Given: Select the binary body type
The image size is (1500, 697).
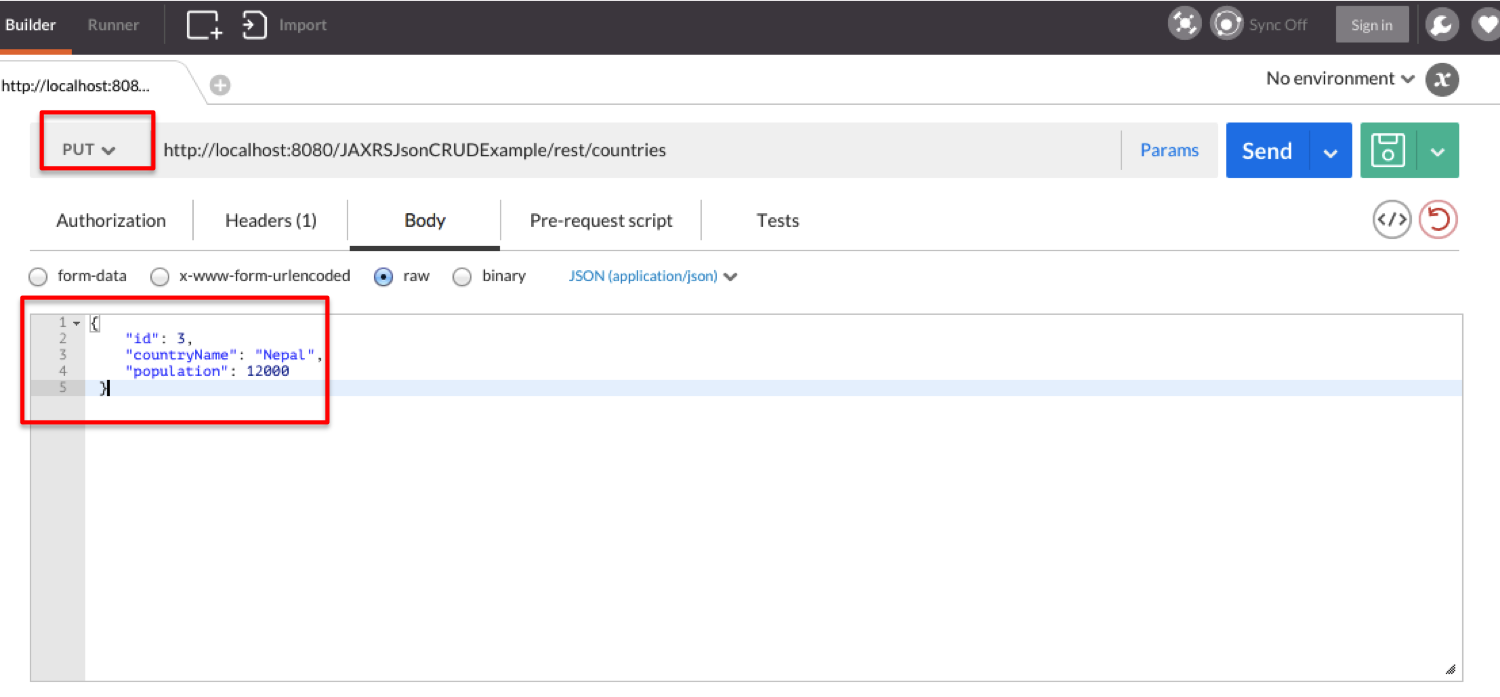Looking at the screenshot, I should tap(462, 276).
